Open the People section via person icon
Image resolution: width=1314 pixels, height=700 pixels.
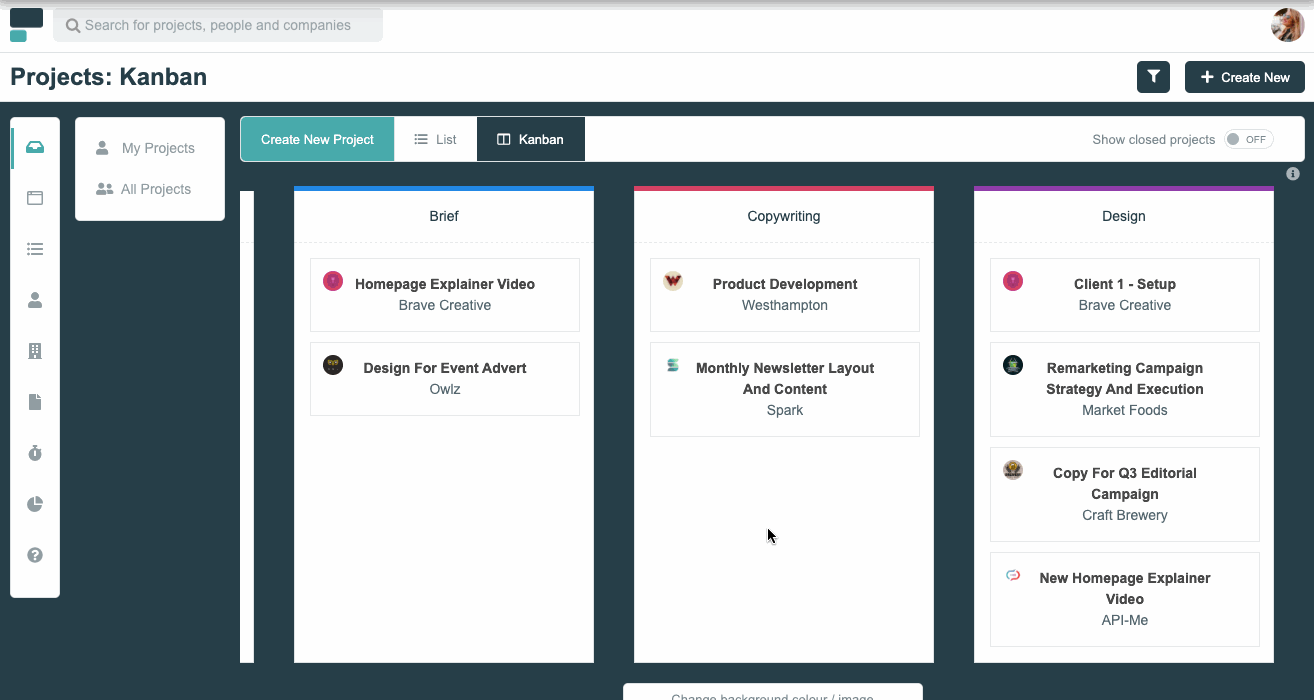[x=34, y=299]
